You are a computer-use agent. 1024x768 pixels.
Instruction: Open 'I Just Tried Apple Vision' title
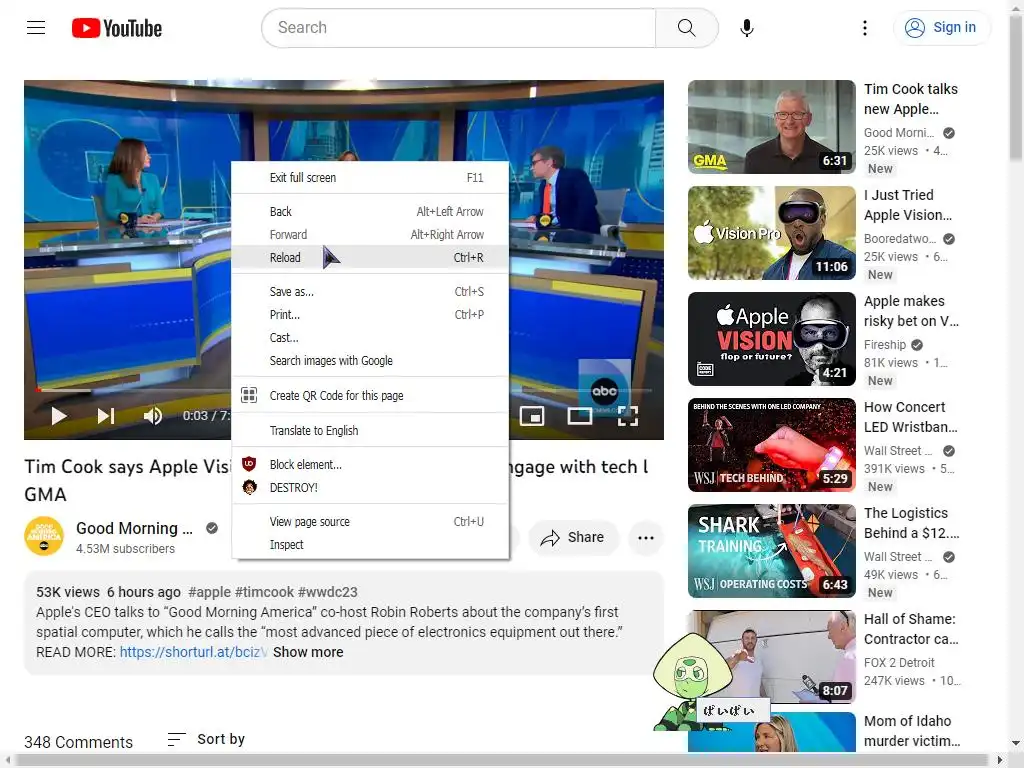(x=908, y=205)
